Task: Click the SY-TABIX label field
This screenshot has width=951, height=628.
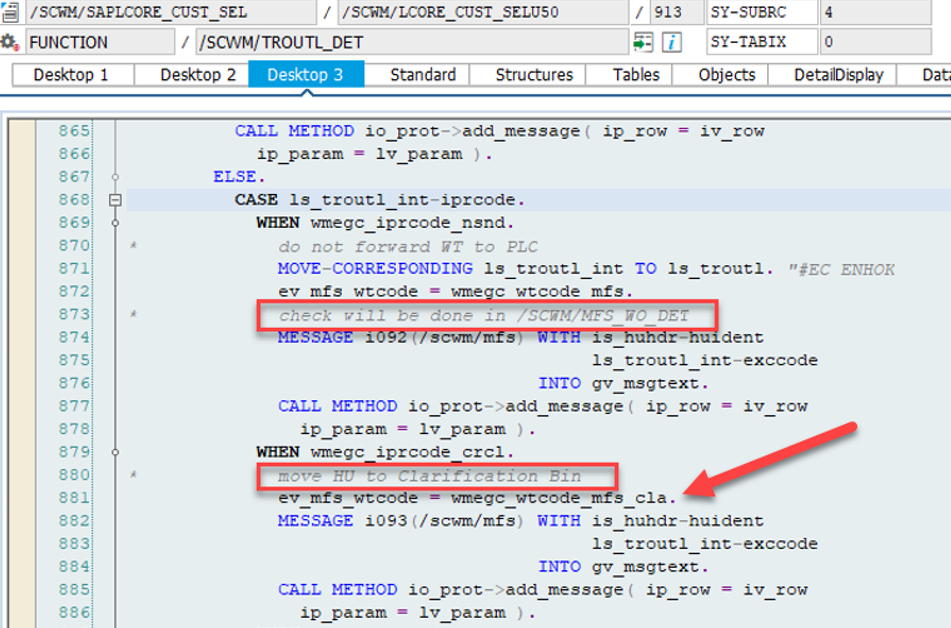Action: pos(762,42)
